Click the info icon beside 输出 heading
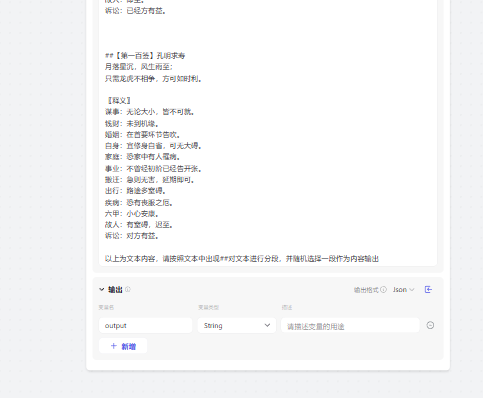The width and height of the screenshot is (483, 398). (x=128, y=289)
